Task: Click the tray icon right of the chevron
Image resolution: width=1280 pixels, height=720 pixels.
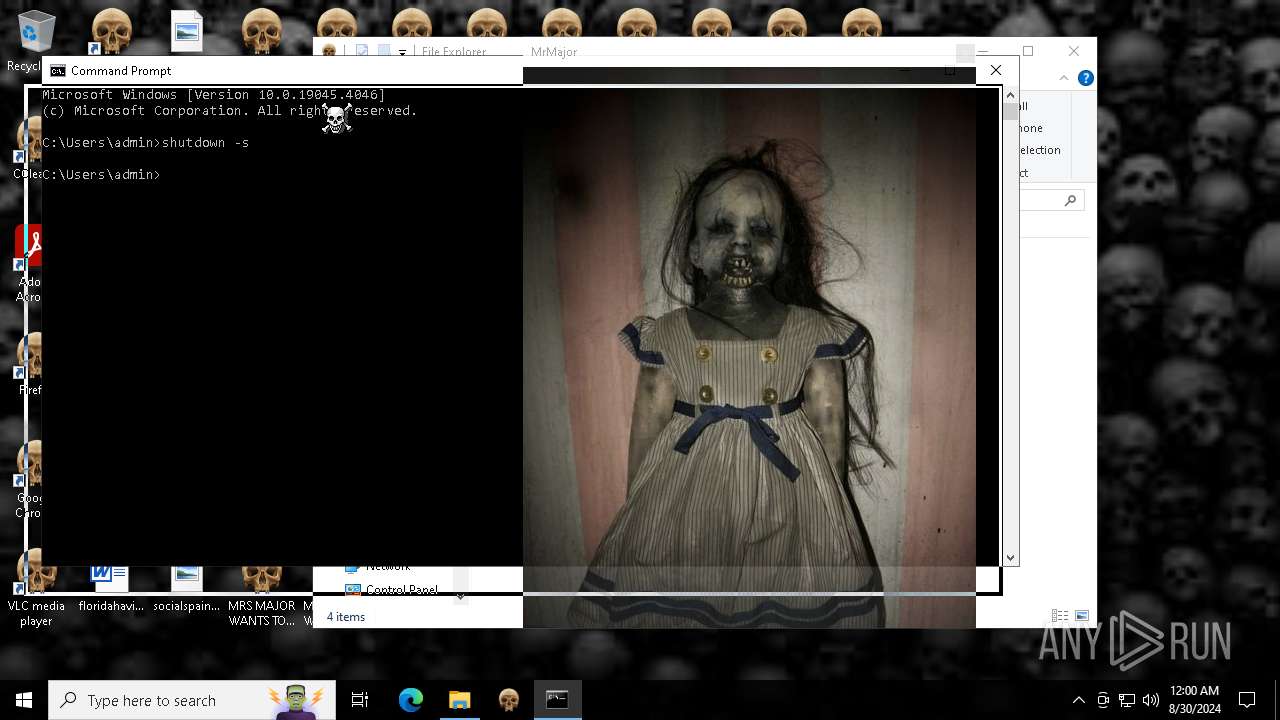Action: pos(1103,700)
